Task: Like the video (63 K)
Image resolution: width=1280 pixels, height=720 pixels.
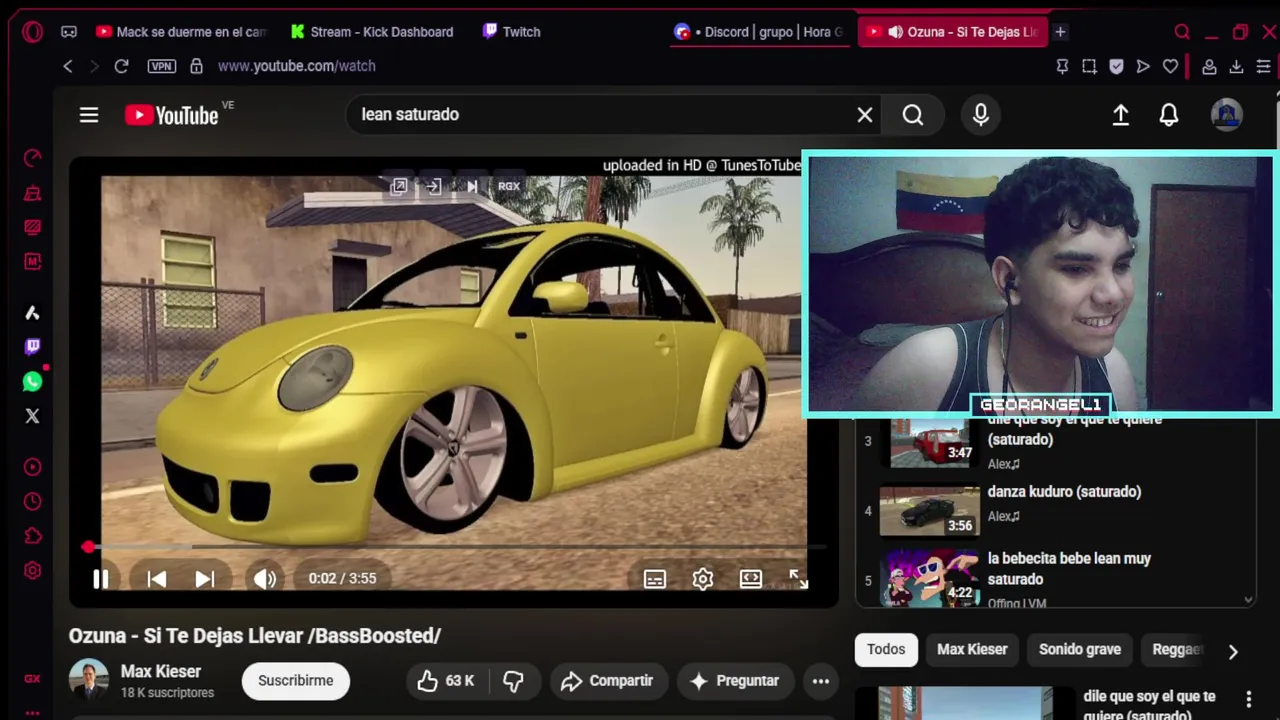Action: [446, 681]
